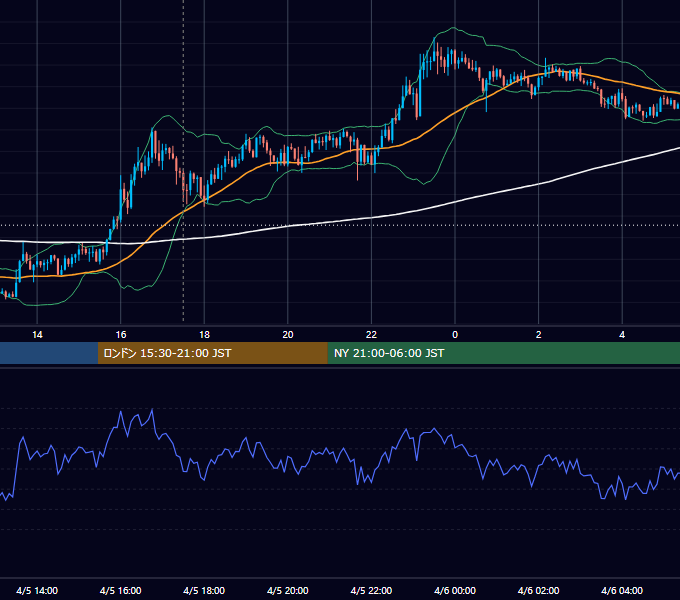Screen dimensions: 680x600
Task: Click the 4/5 18:00 date label
Action: 204,590
